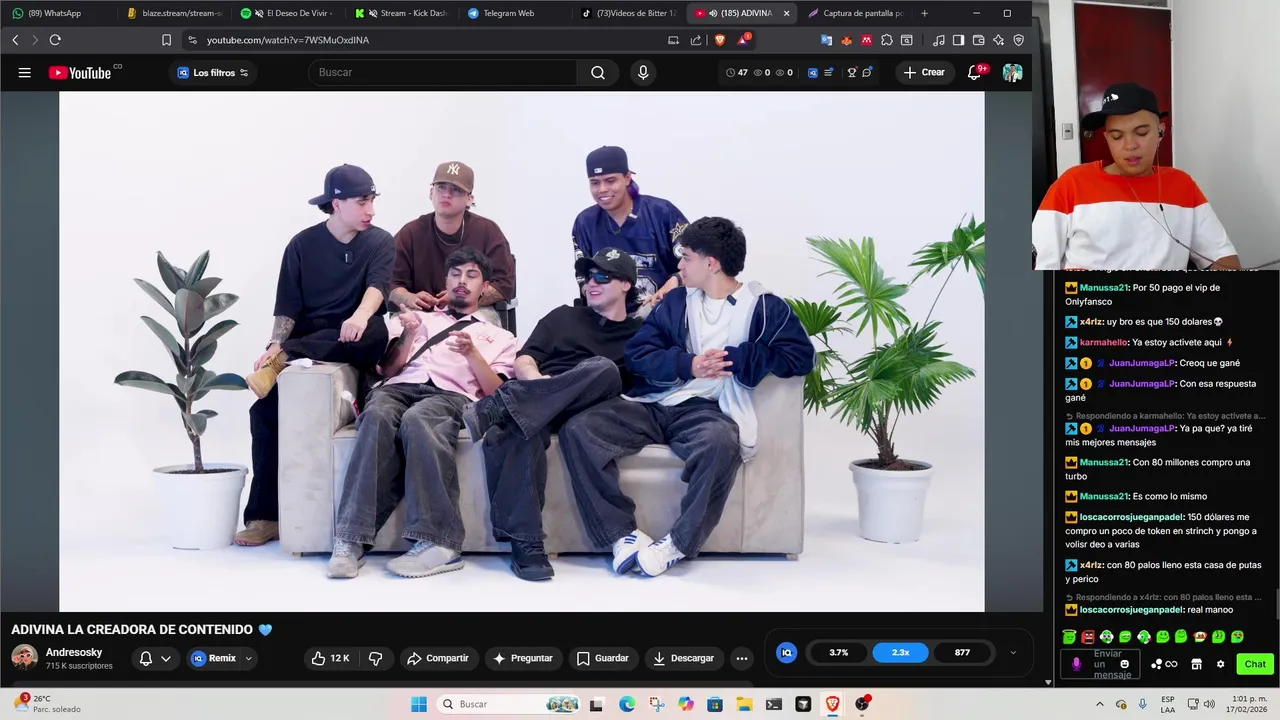Toggle the Windows tray microphone icon
This screenshot has height=720, width=1280.
1142,704
